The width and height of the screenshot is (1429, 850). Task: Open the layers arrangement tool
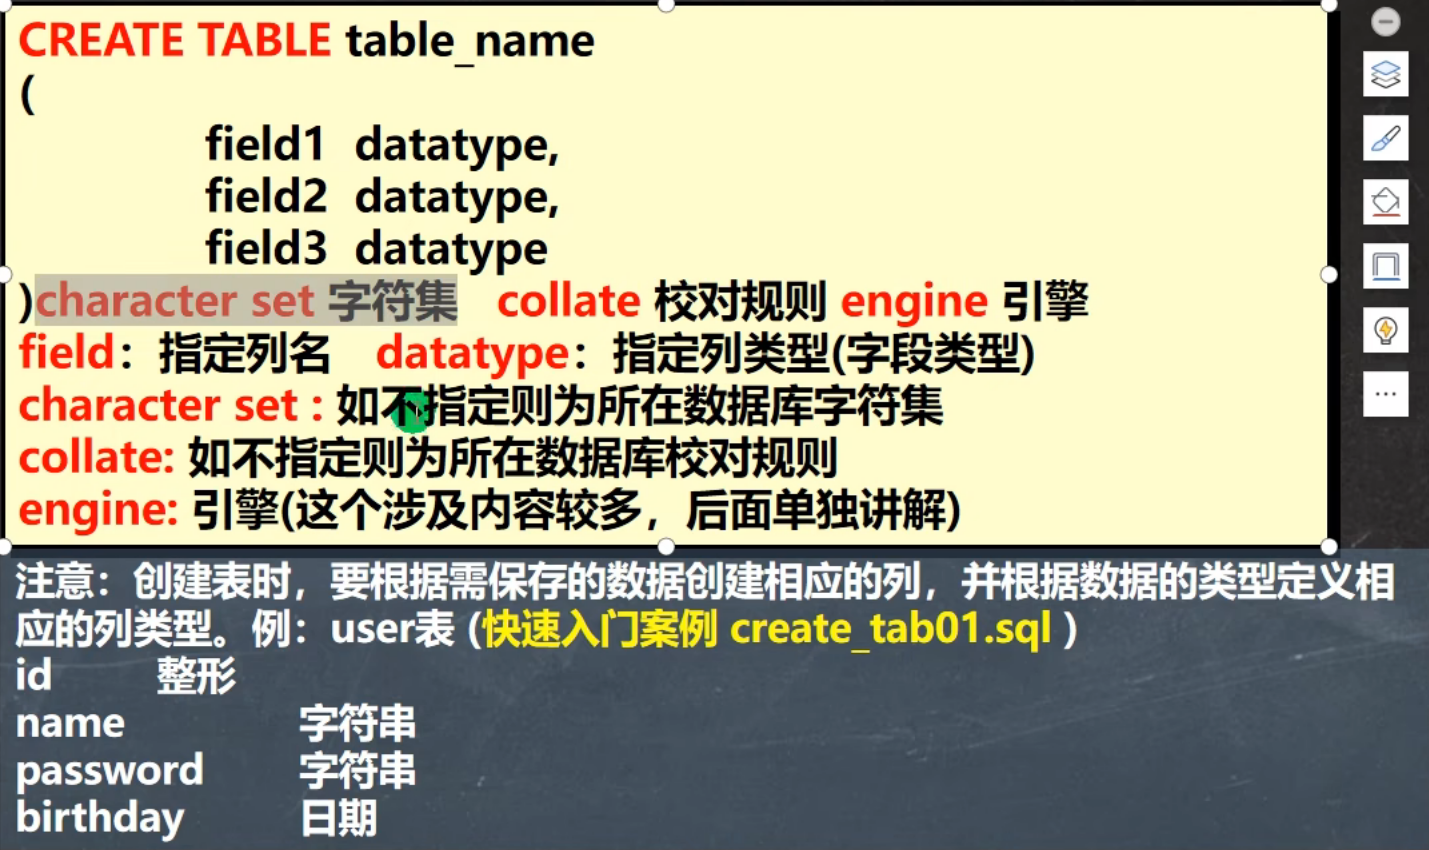point(1385,75)
